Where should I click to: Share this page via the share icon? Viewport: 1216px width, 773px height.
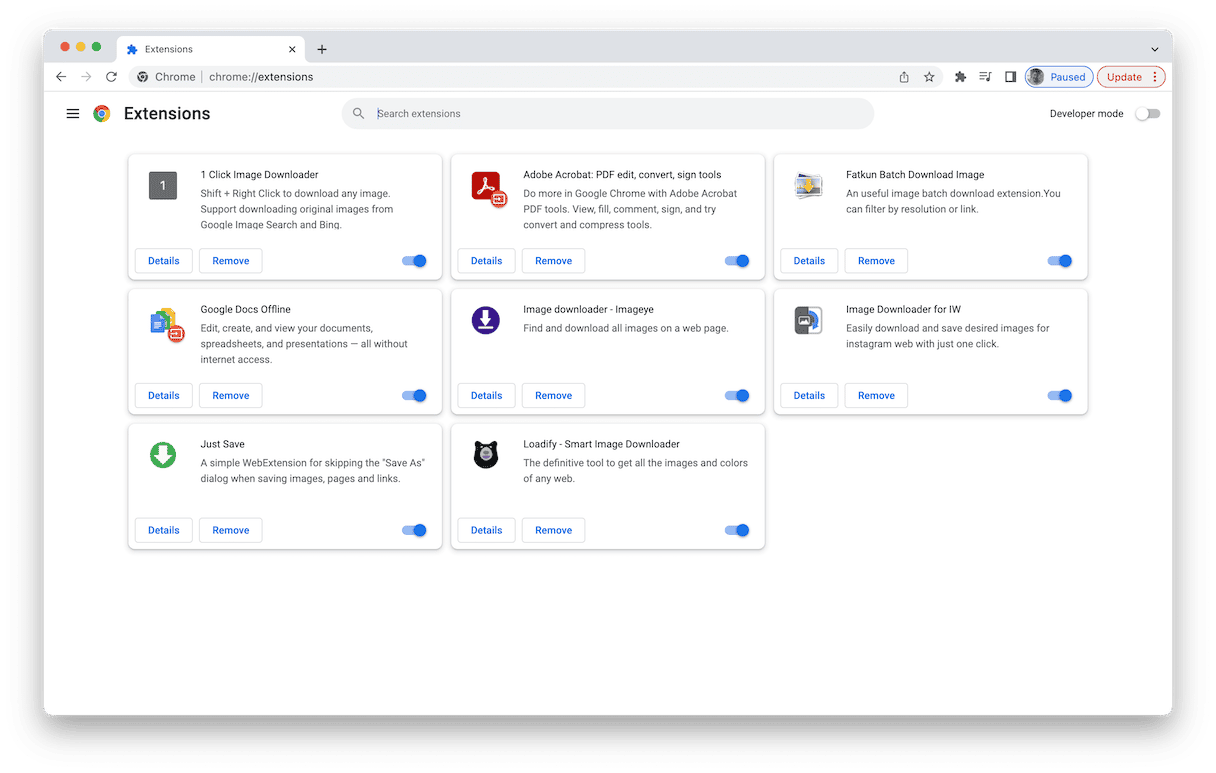coord(904,77)
